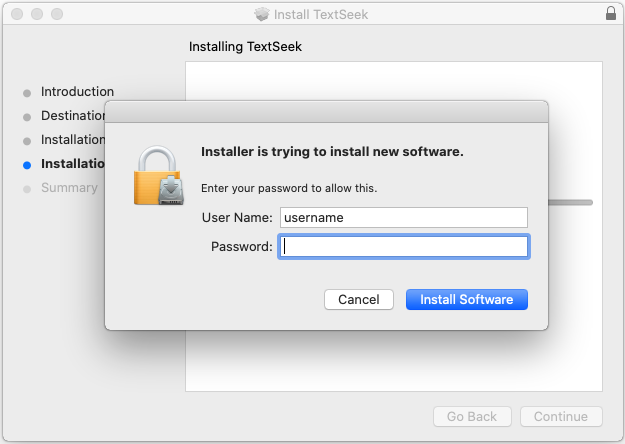Image resolution: width=625 pixels, height=444 pixels.
Task: Zoom the installer window with the third title bar button
Action: (57, 14)
